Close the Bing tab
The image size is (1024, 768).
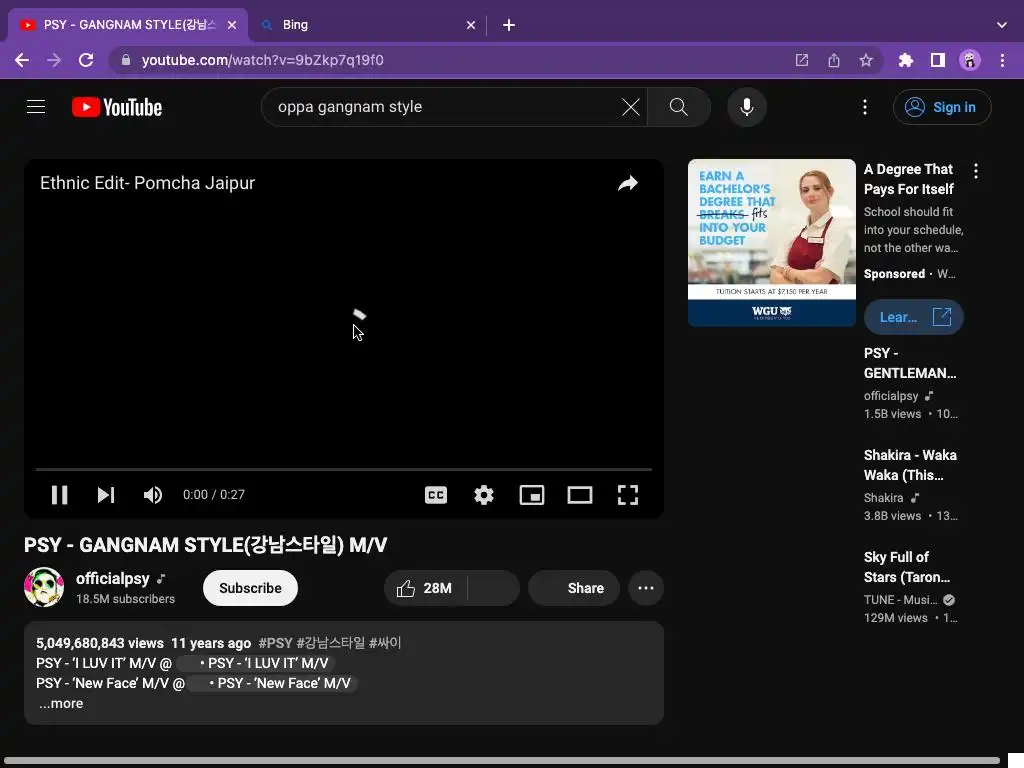471,25
